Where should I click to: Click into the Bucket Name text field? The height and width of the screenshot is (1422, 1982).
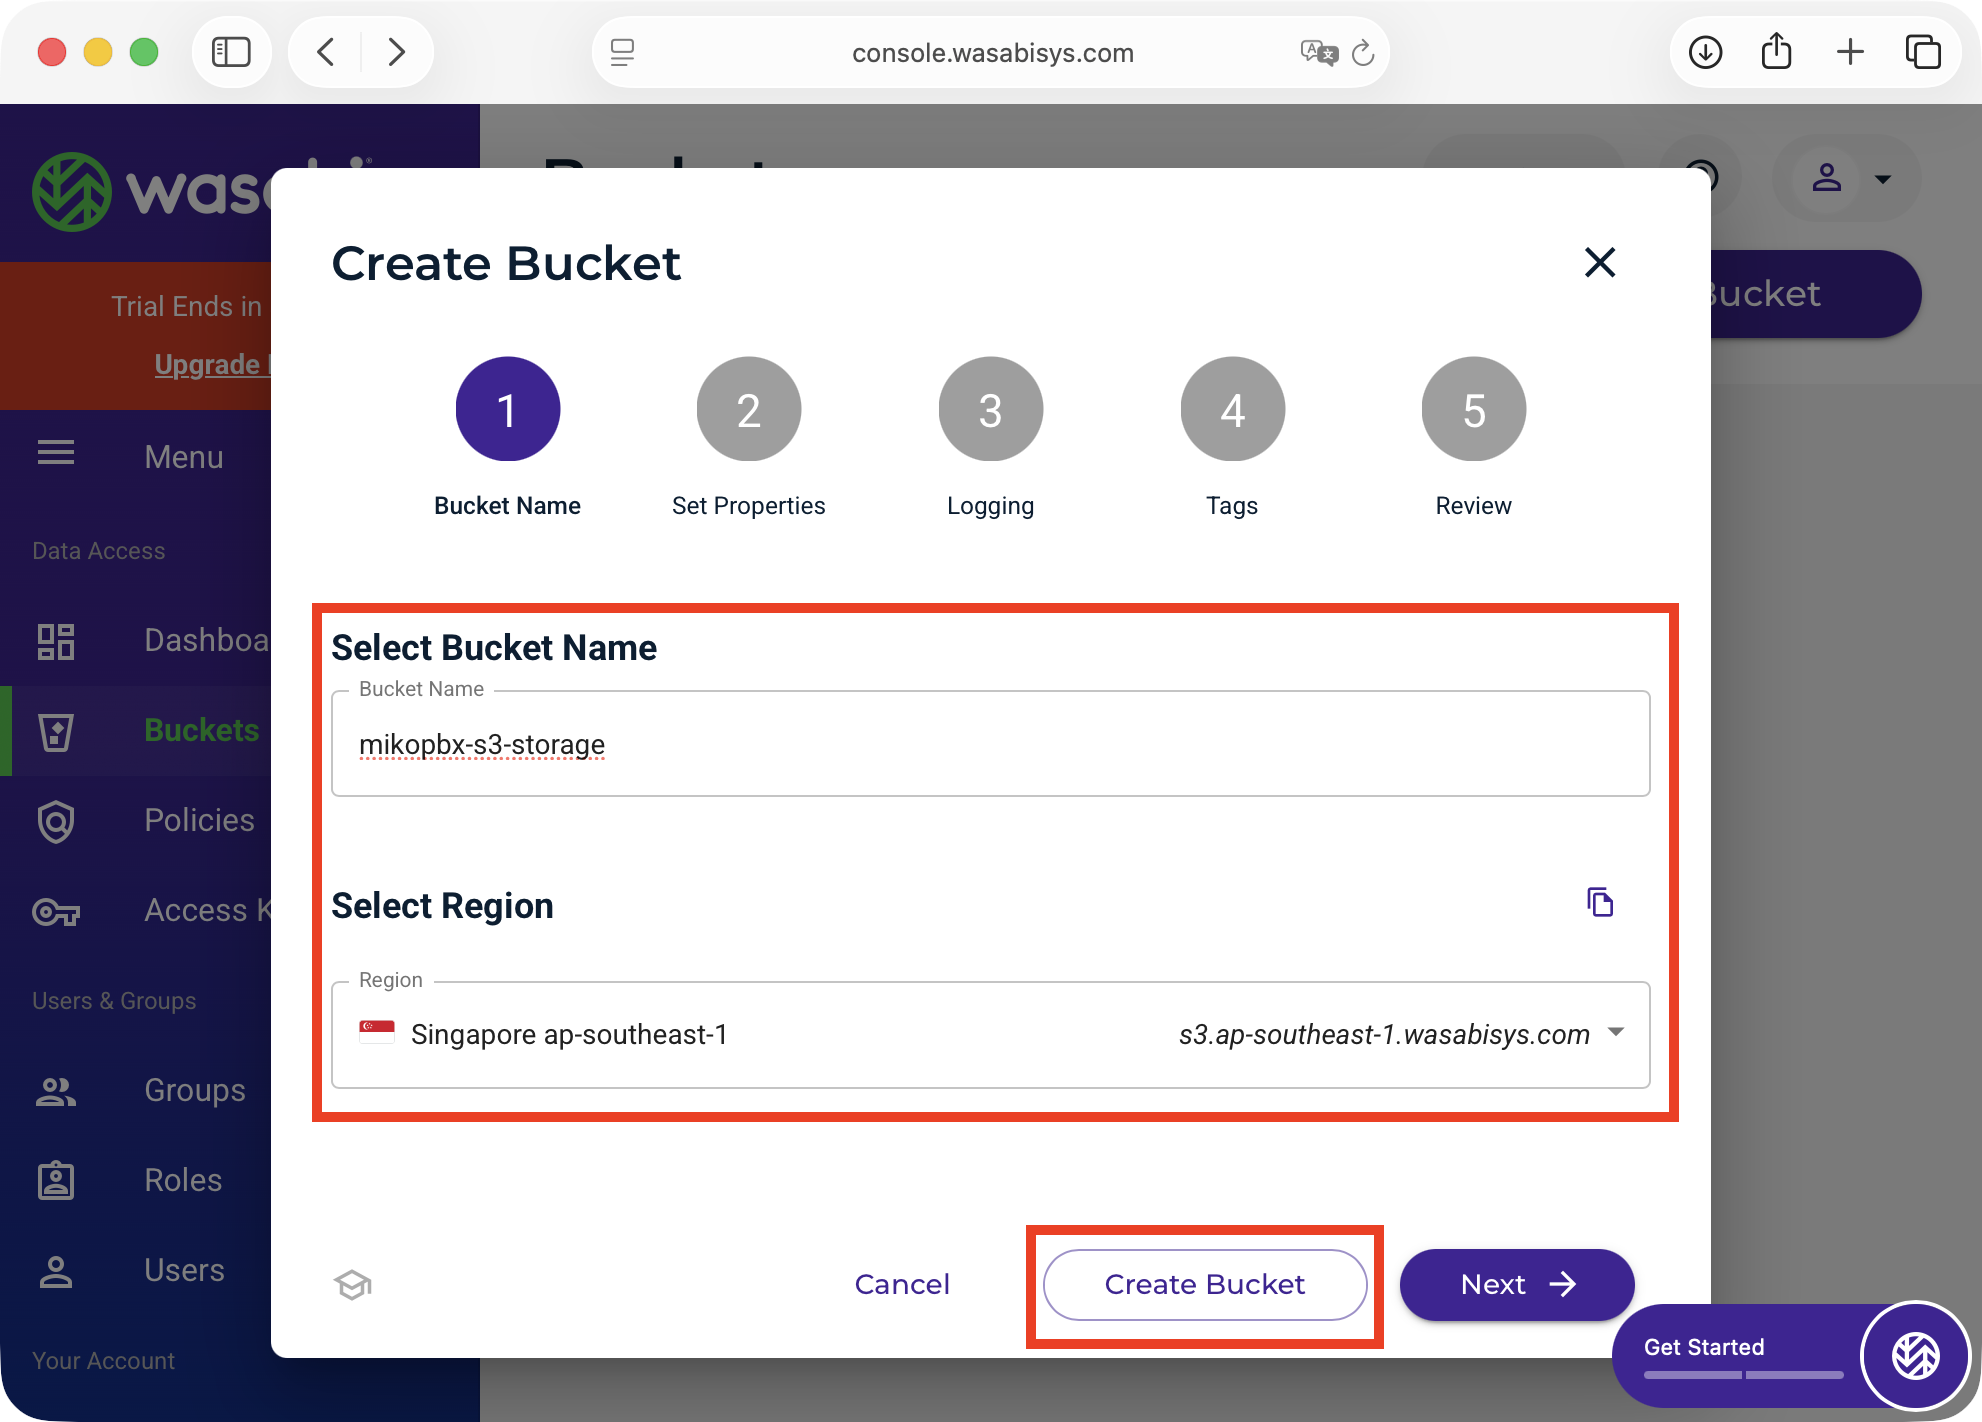990,745
